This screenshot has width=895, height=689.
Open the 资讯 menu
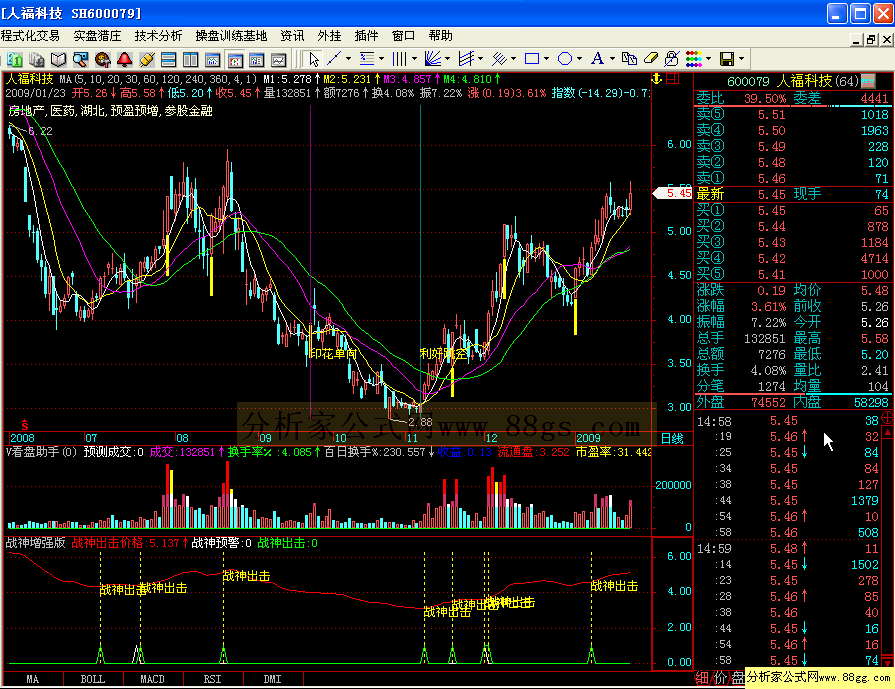292,36
